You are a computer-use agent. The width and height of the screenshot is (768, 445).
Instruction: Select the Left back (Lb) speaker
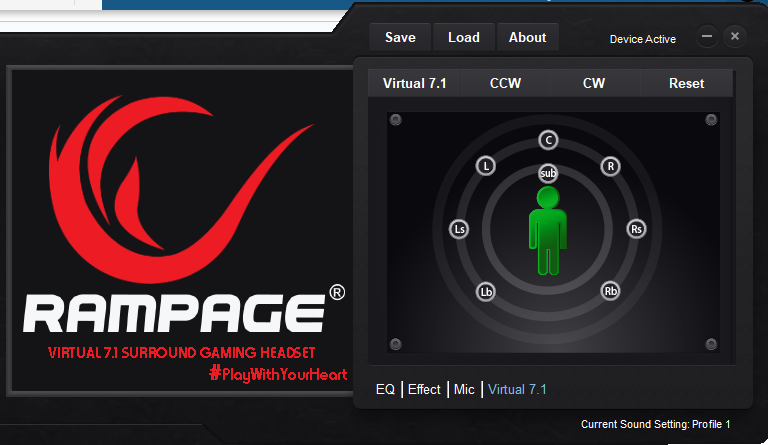(x=486, y=292)
